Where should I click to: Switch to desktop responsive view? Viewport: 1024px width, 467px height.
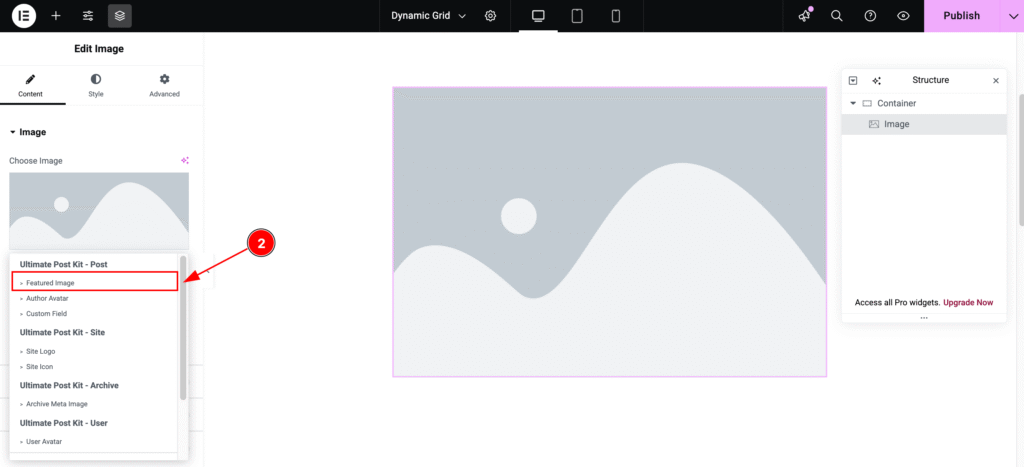pyautogui.click(x=538, y=16)
